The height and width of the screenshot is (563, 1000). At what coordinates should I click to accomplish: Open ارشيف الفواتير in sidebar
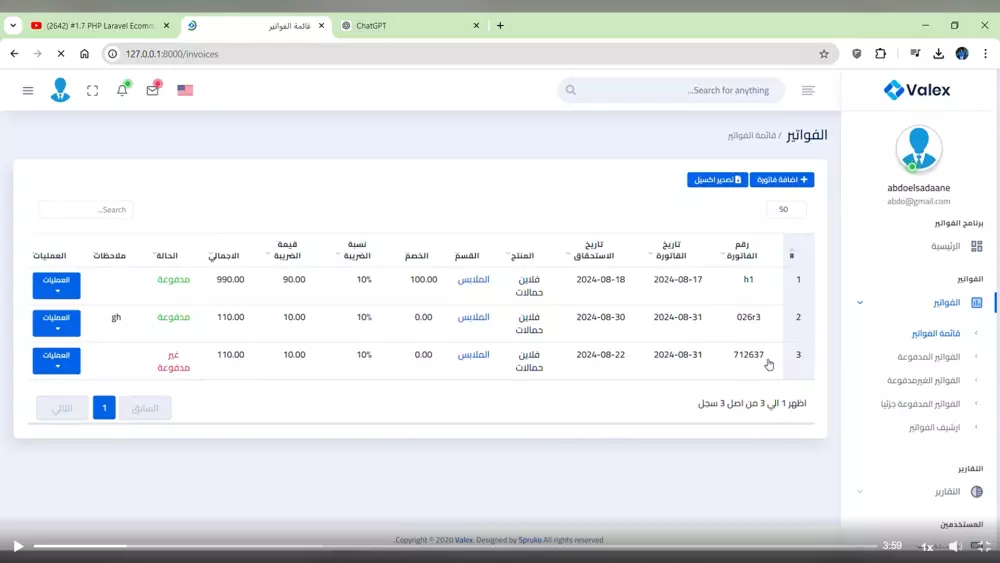click(934, 428)
